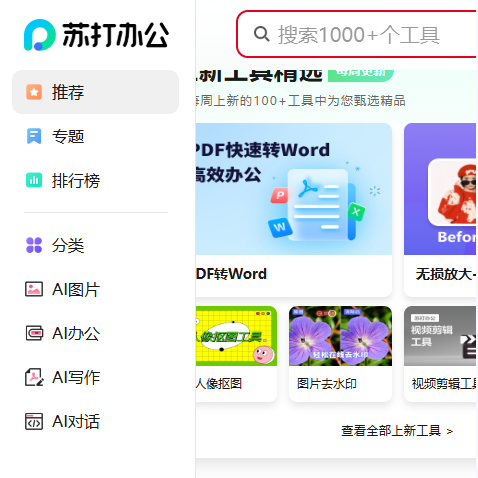Open the 无损放大 purple banner card
Viewport: 478px width, 478px height.
point(440,189)
